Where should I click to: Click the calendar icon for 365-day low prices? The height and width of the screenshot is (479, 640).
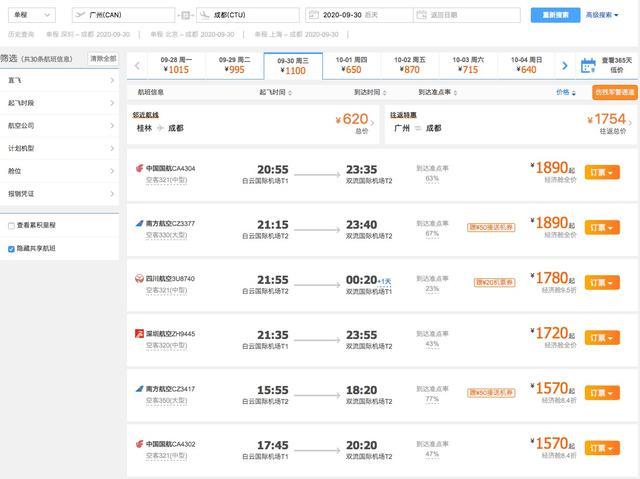pos(588,65)
